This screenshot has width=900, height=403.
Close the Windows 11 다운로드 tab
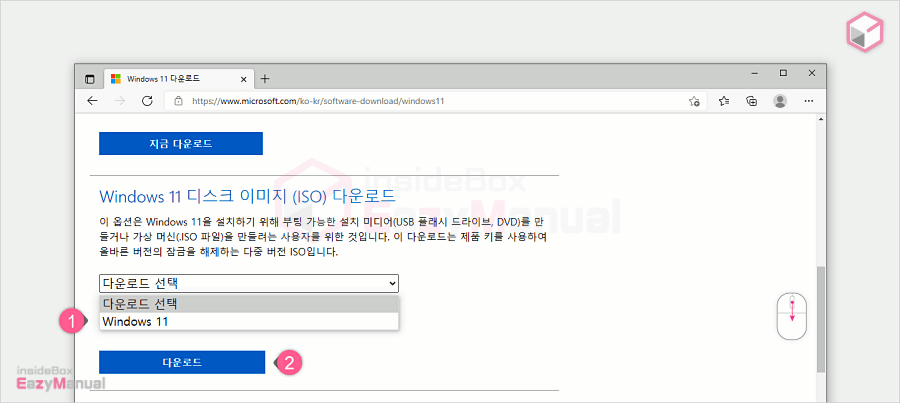pyautogui.click(x=243, y=79)
